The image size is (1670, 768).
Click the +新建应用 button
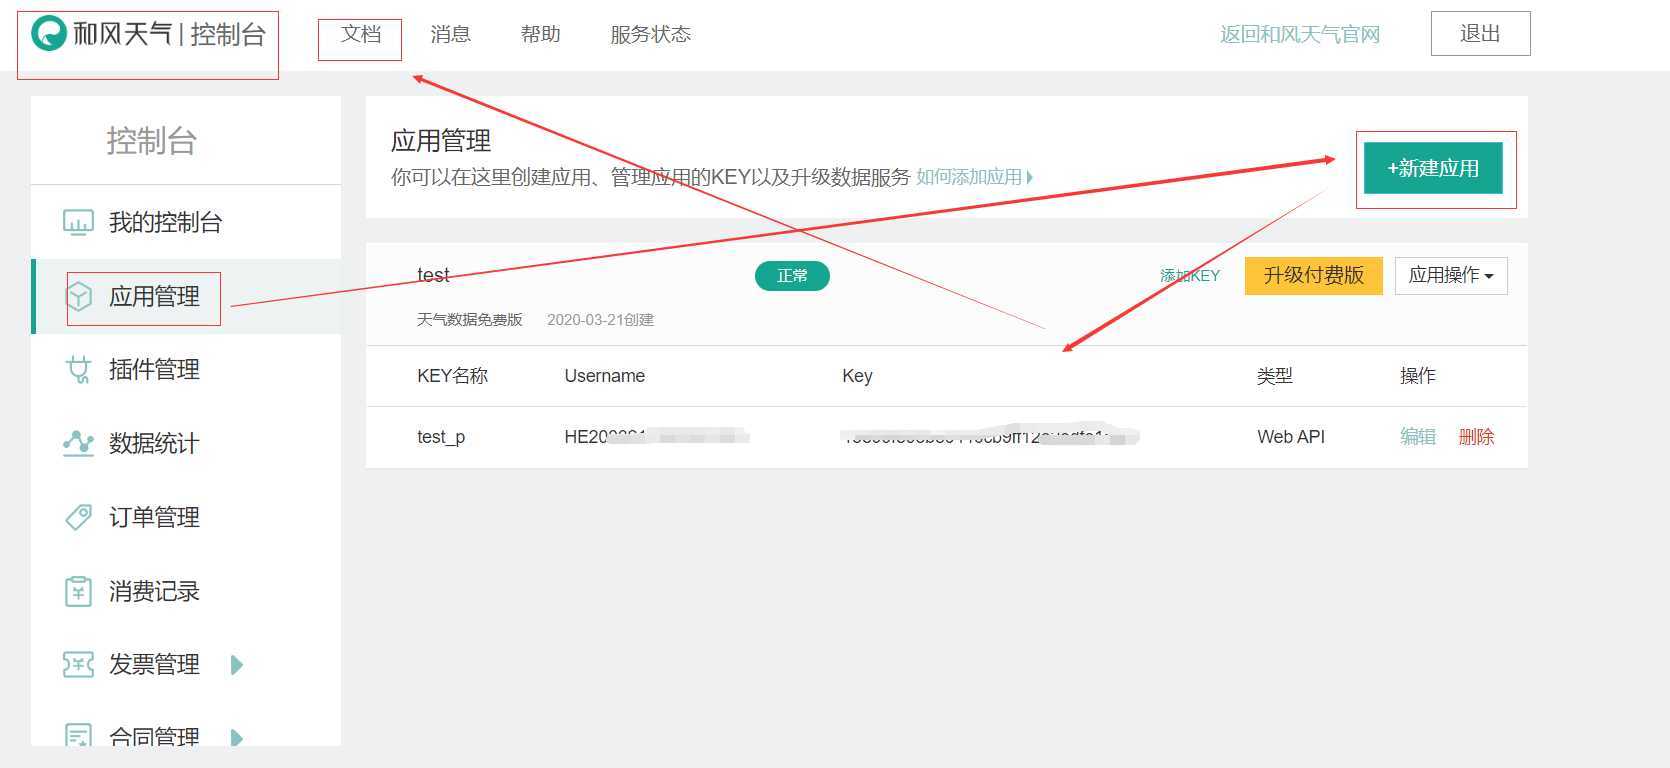(x=1433, y=168)
